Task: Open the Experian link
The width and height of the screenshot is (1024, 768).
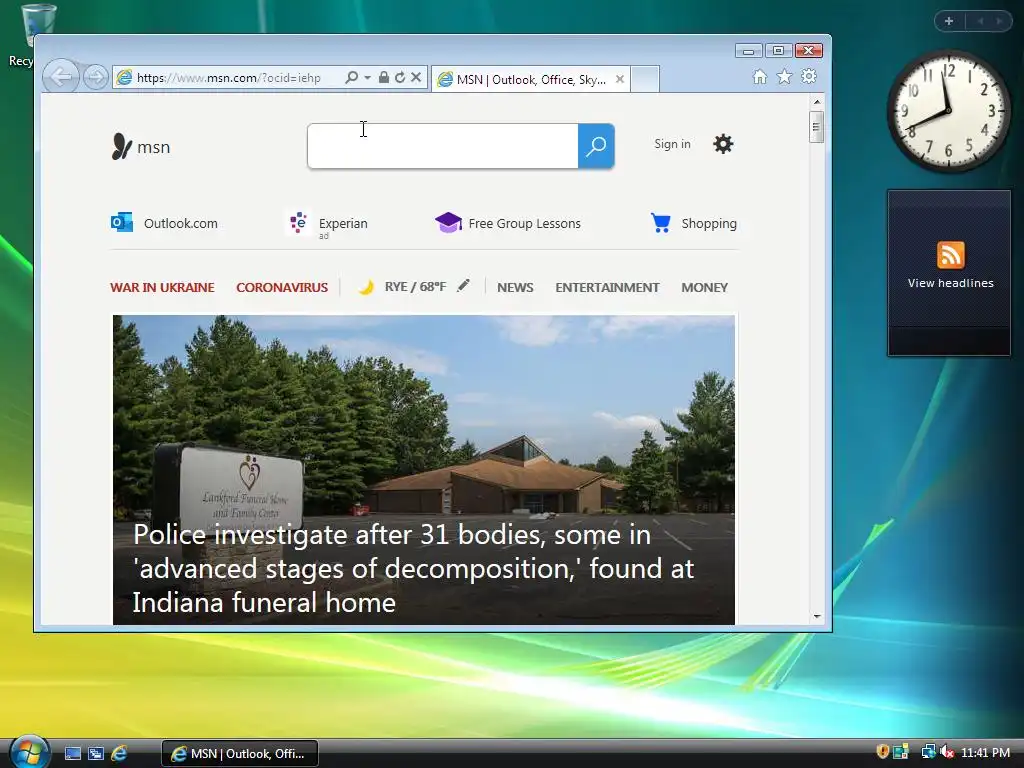Action: coord(343,223)
